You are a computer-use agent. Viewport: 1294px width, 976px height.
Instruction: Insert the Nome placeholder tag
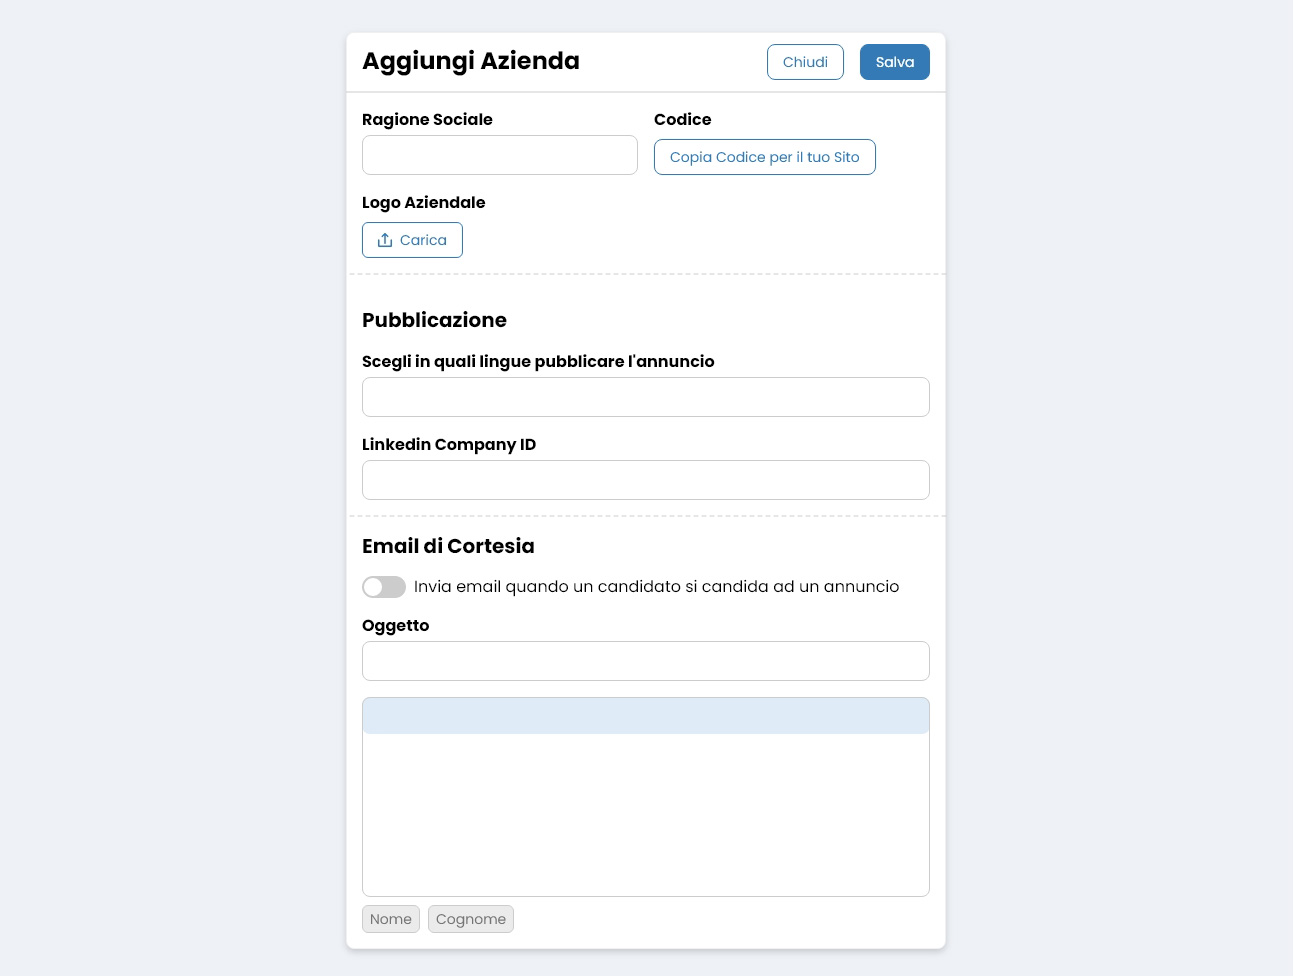(x=390, y=919)
